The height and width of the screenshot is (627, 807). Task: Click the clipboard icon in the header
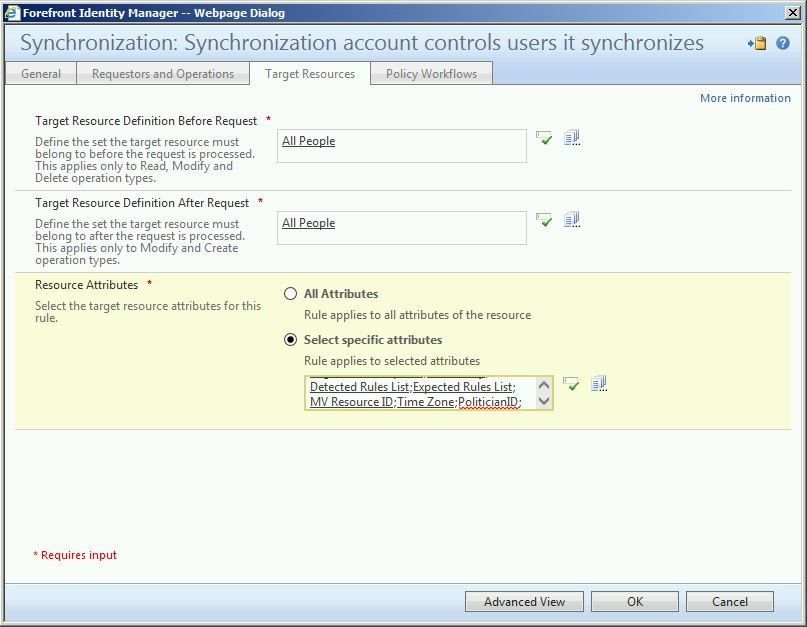click(x=758, y=43)
